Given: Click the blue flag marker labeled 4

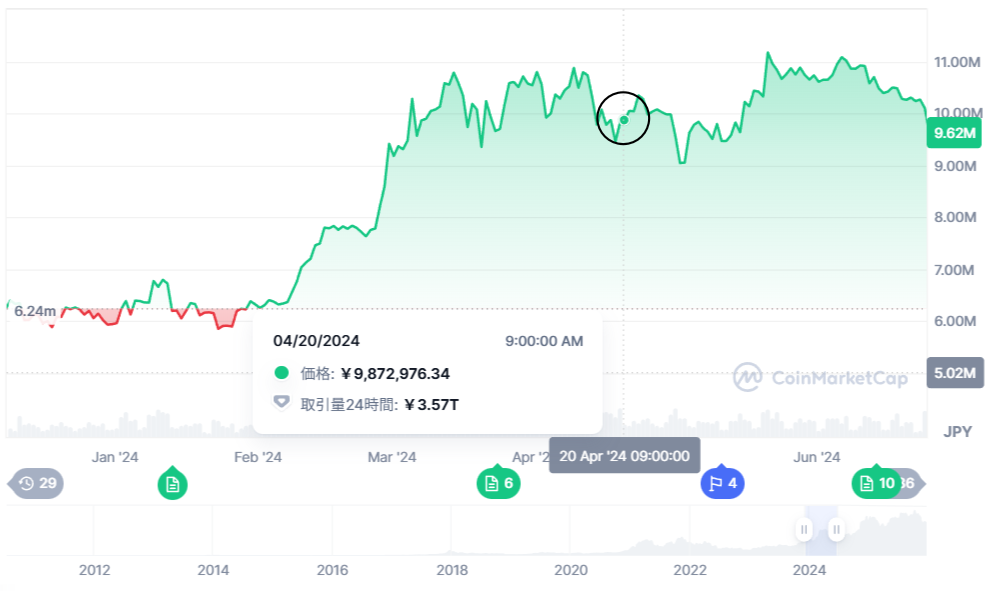Looking at the screenshot, I should point(723,484).
